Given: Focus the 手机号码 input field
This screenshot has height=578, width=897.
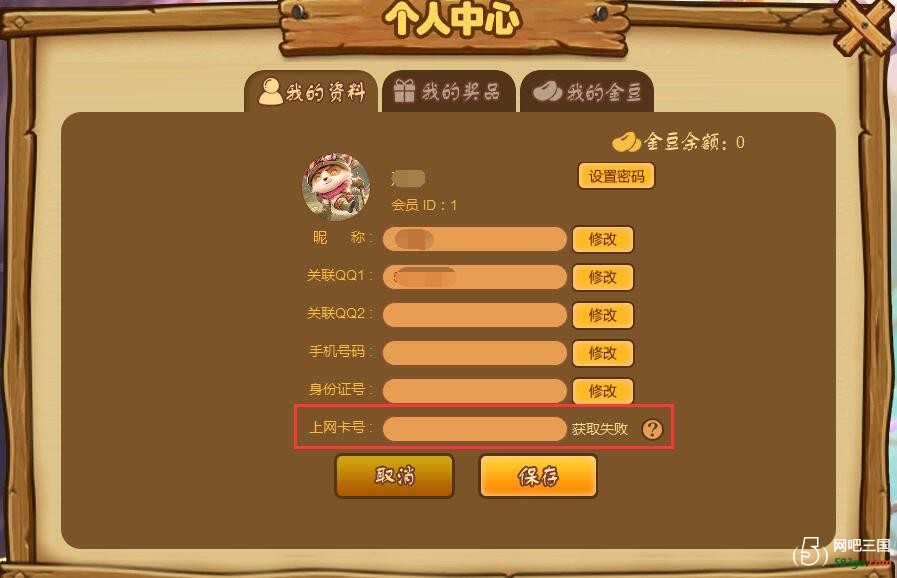Looking at the screenshot, I should 474,353.
